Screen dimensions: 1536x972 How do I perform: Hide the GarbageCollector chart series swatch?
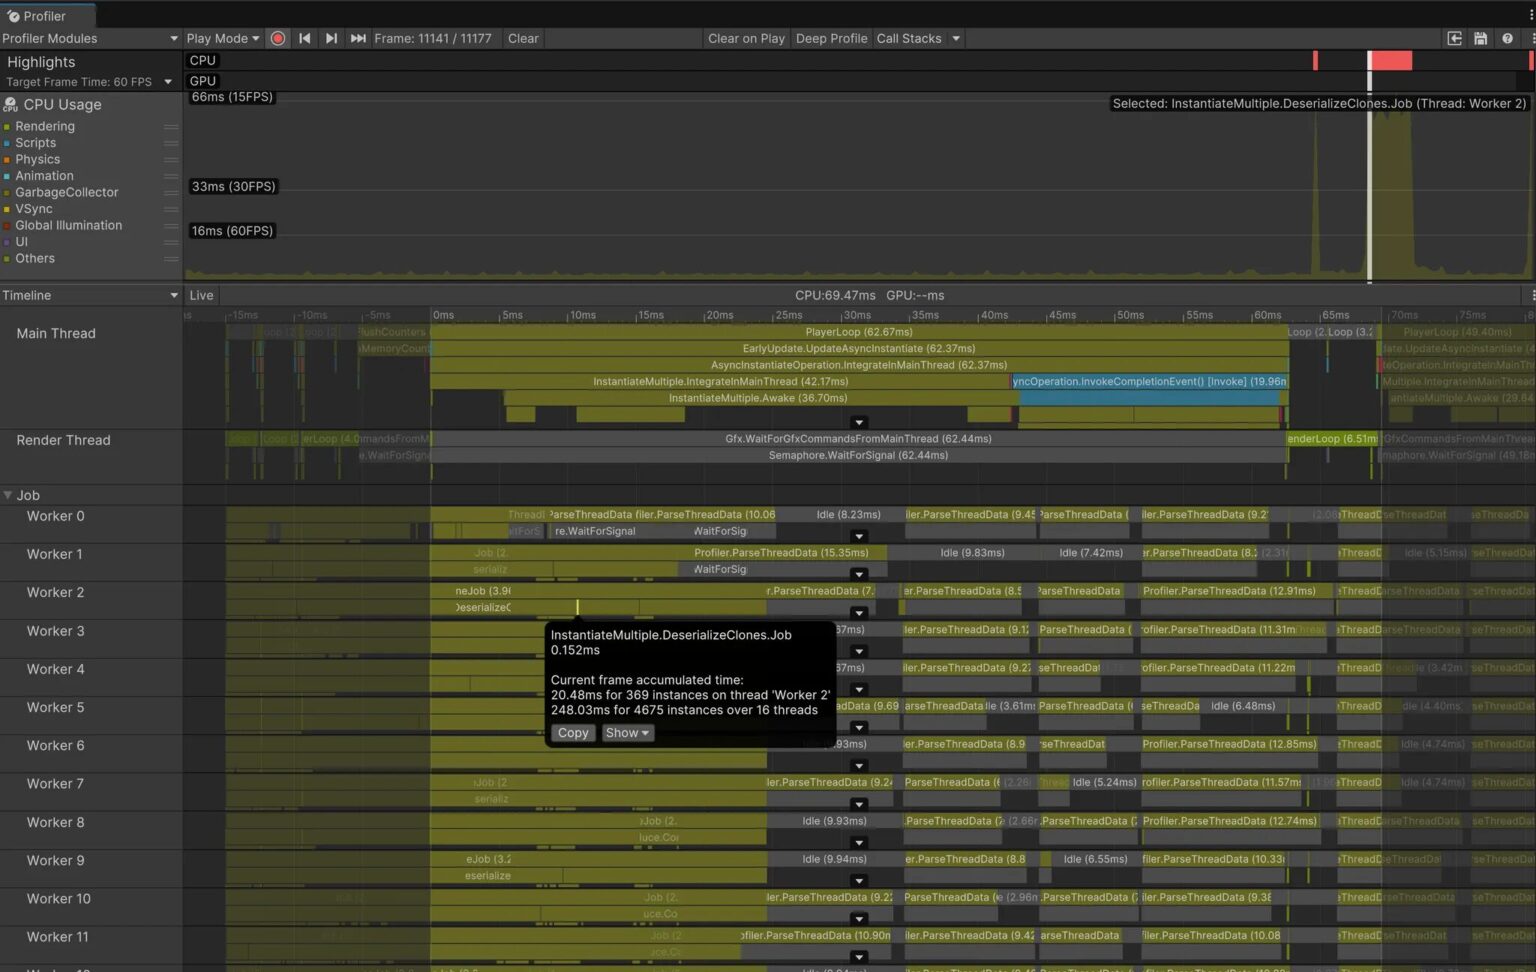pyautogui.click(x=8, y=192)
